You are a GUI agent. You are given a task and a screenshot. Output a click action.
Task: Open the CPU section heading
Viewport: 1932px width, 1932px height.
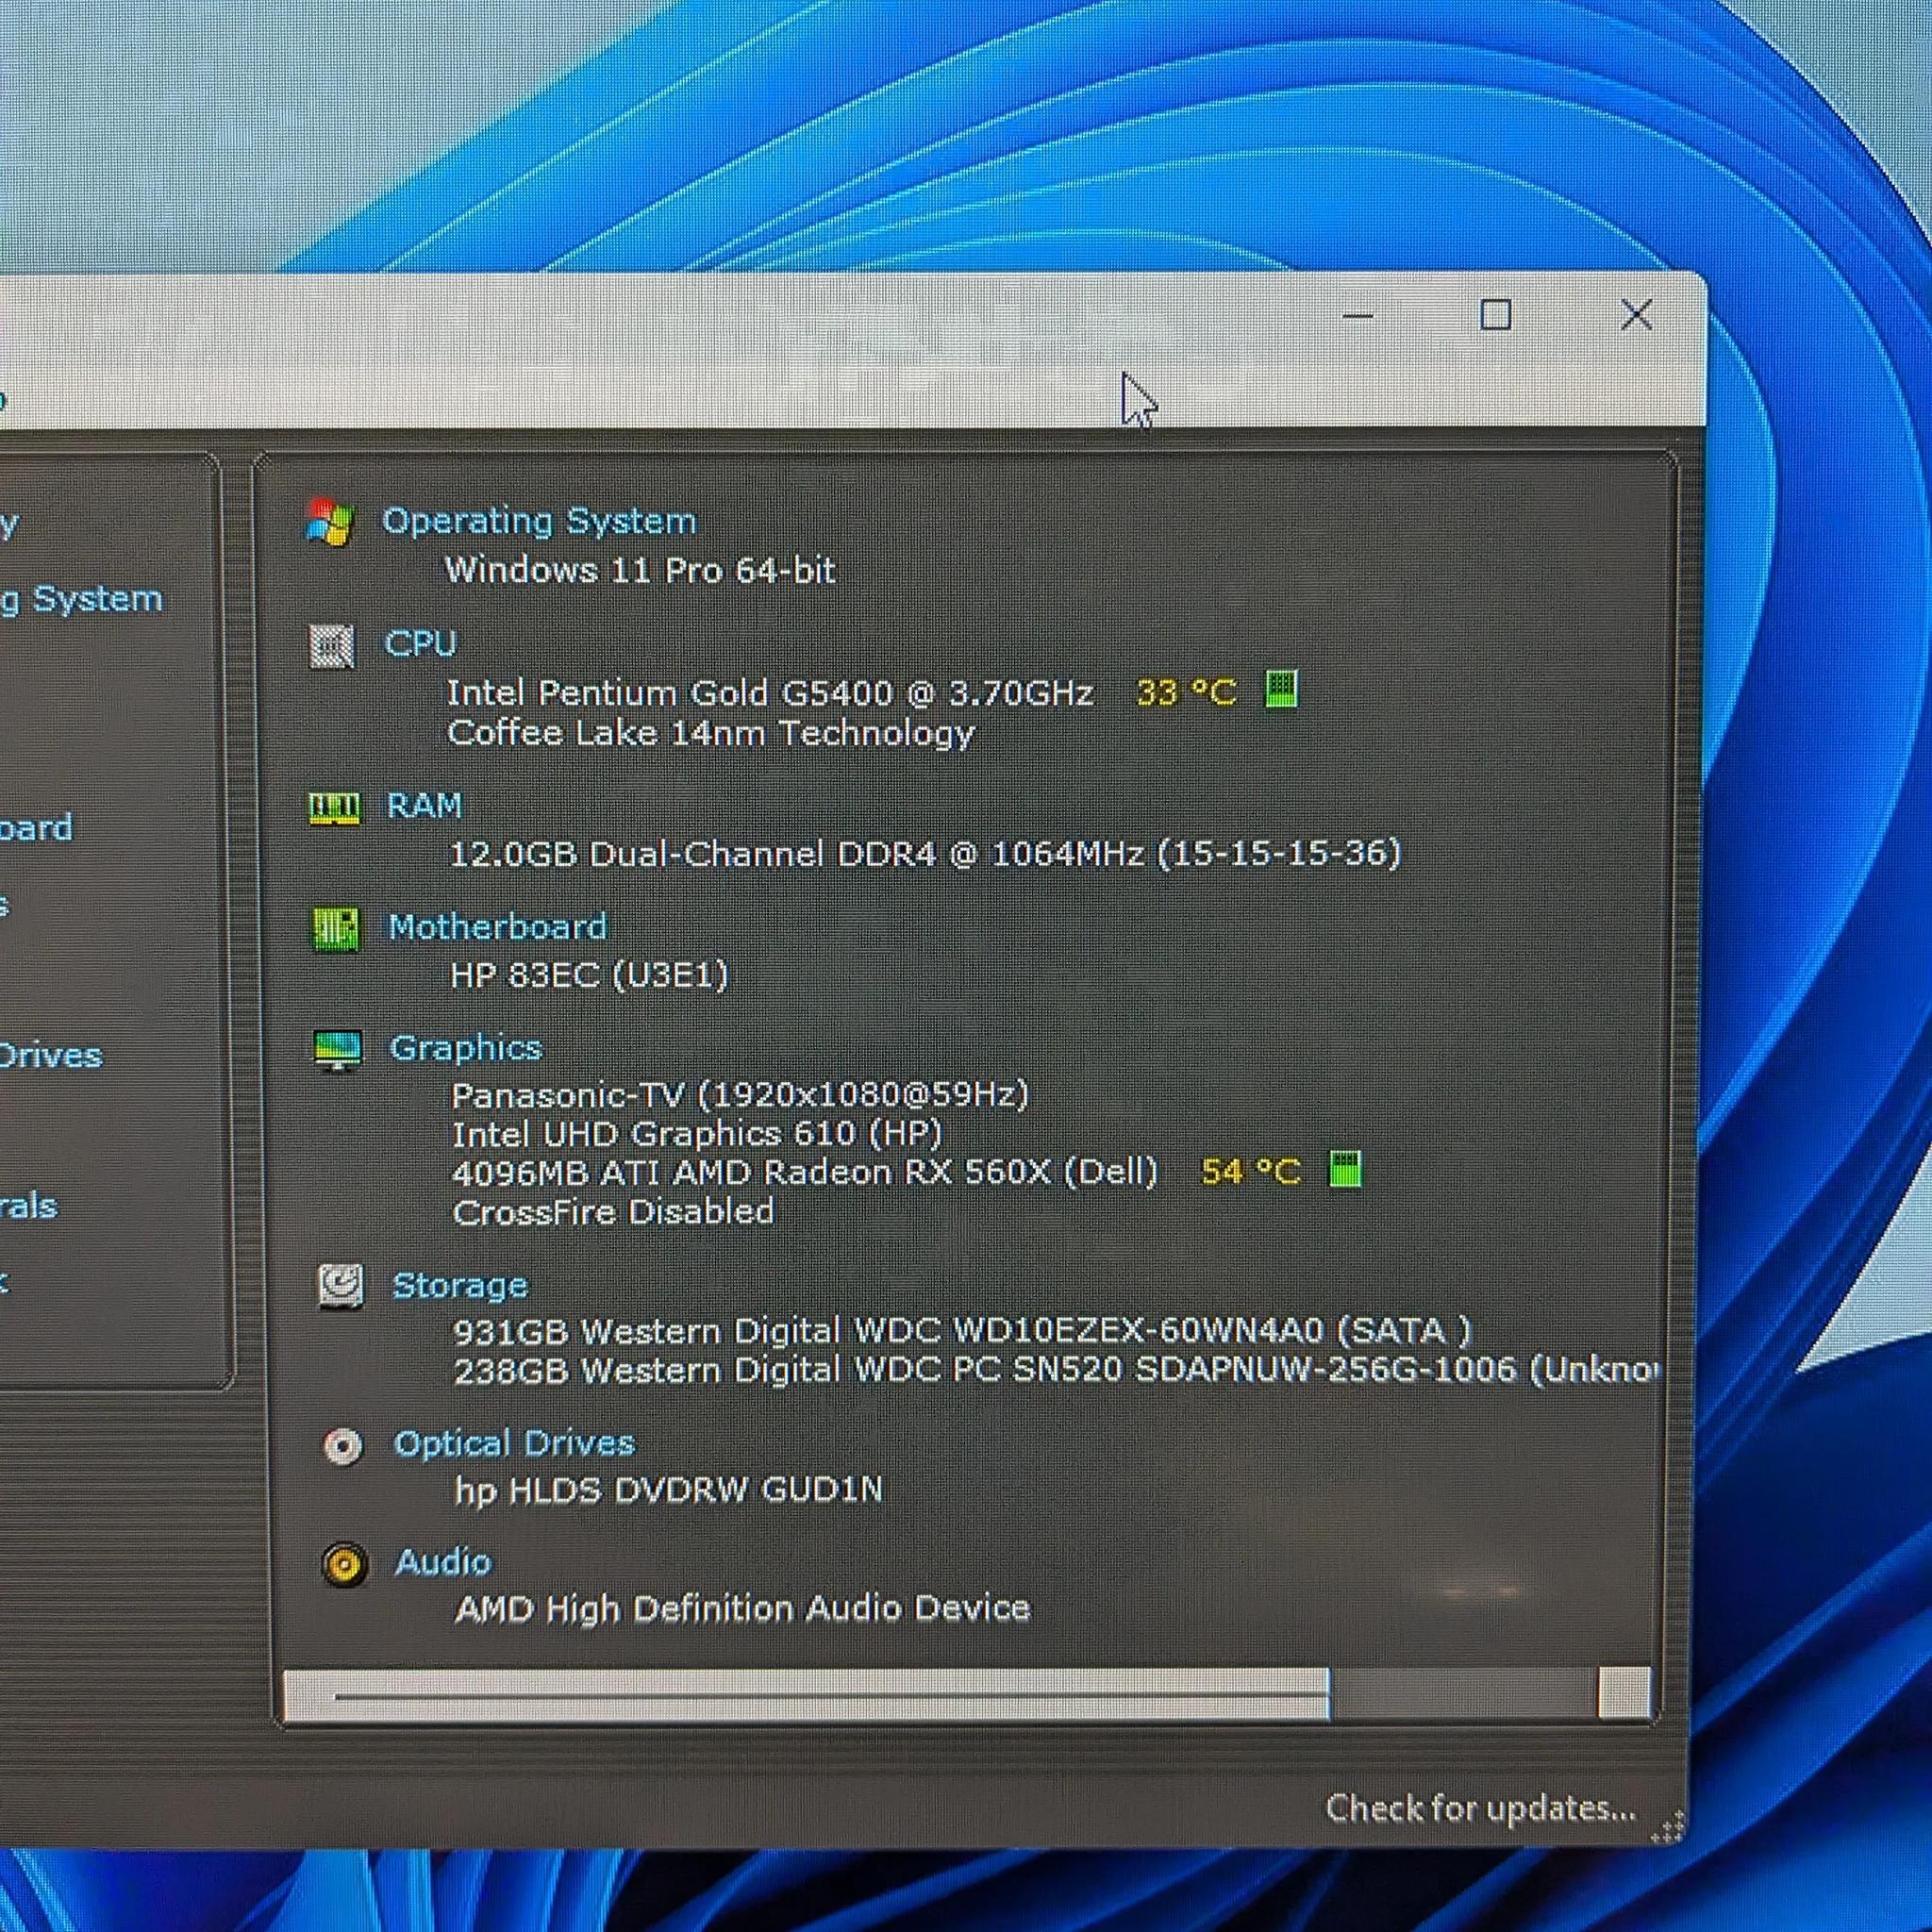click(420, 643)
